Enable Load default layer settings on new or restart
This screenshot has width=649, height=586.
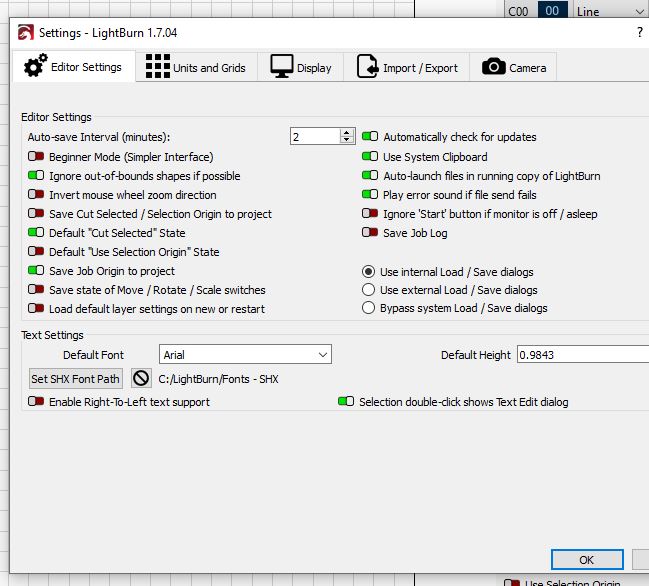(36, 309)
